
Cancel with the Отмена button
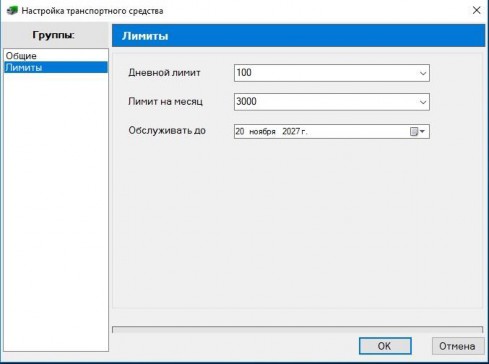[x=457, y=346]
